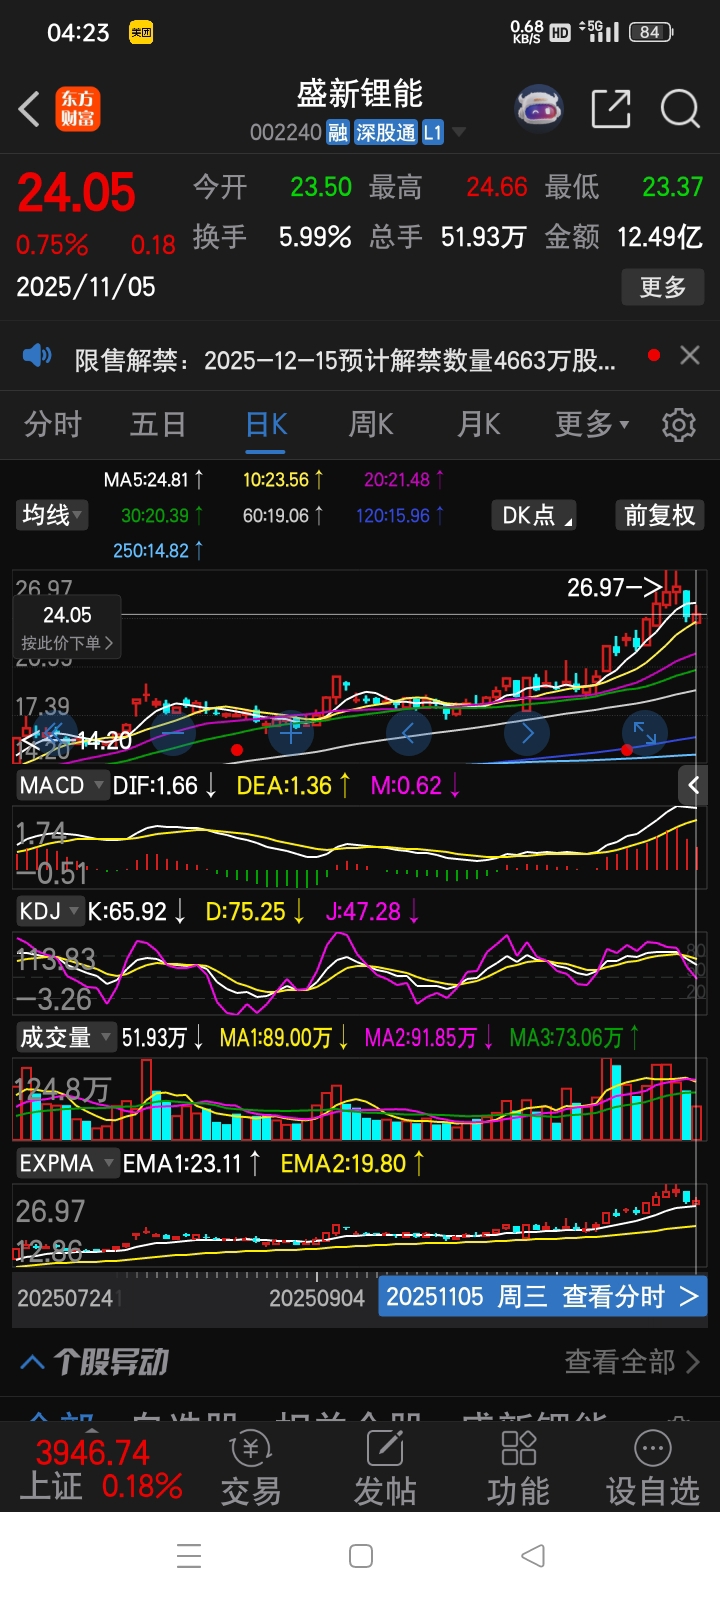Dismiss the 限售解禁 notice with X
Viewport: 720px width, 1600px height.
point(689,355)
